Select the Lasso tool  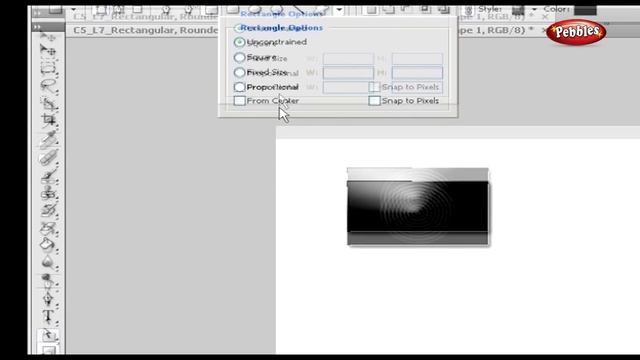[x=48, y=85]
